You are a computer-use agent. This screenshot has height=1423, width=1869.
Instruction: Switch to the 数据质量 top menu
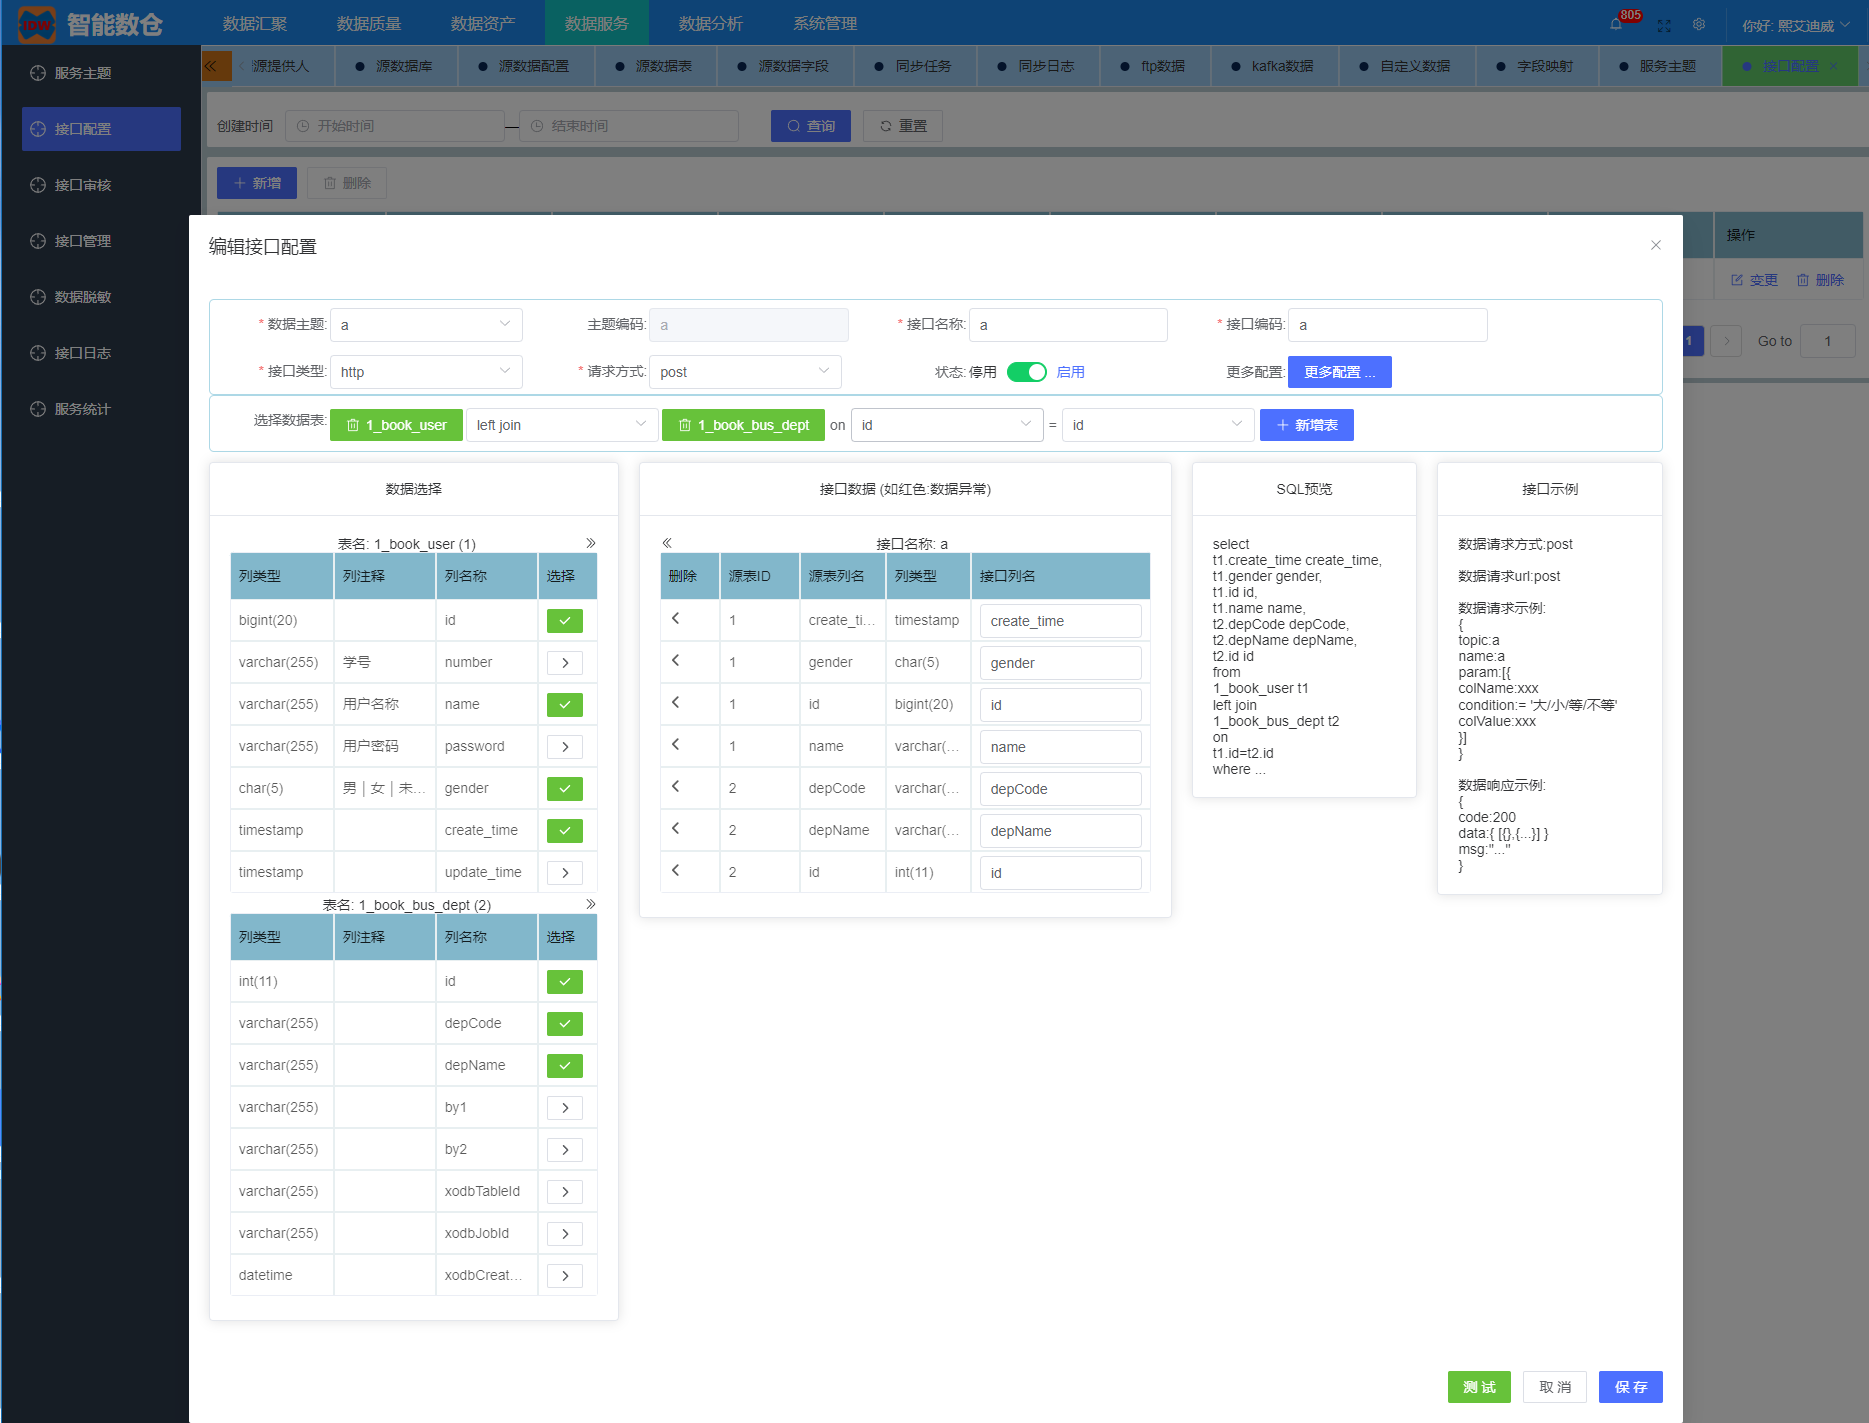click(369, 23)
